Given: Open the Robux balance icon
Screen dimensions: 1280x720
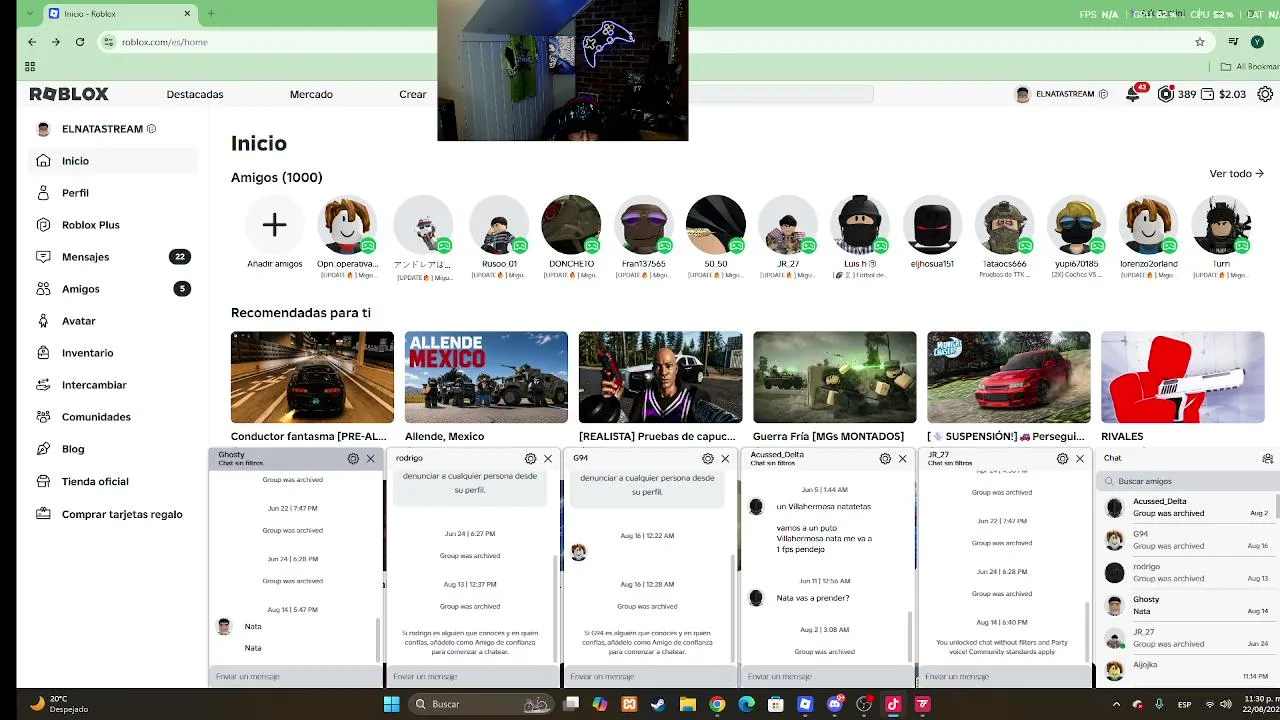Looking at the screenshot, I should 1165,94.
